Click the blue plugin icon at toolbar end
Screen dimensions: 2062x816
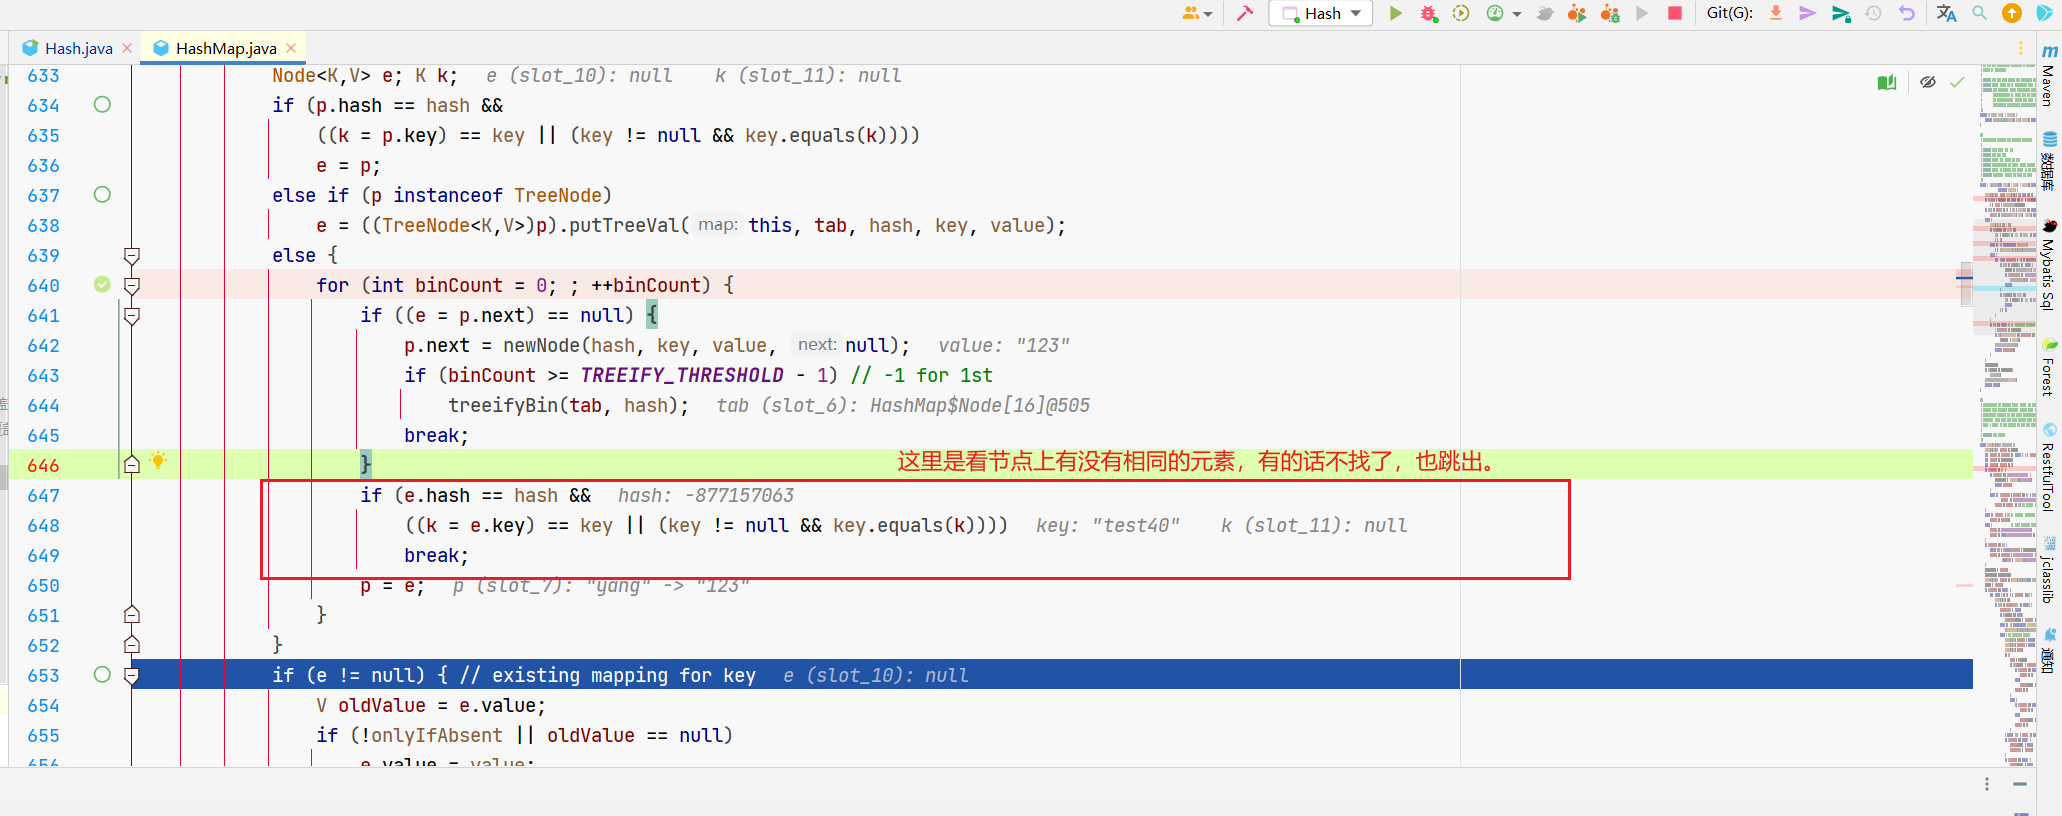tap(2045, 13)
